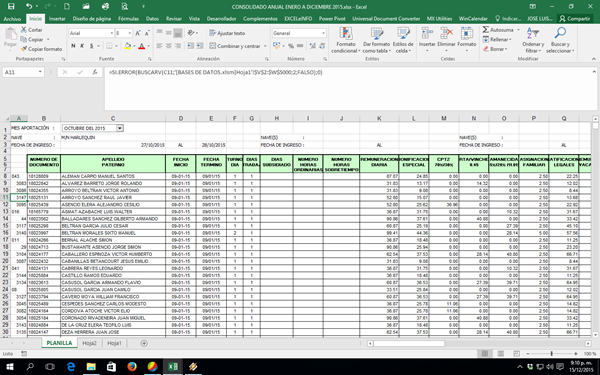This screenshot has height=375, width=600.
Task: Switch to the Power Pivot tab
Action: pos(332,18)
